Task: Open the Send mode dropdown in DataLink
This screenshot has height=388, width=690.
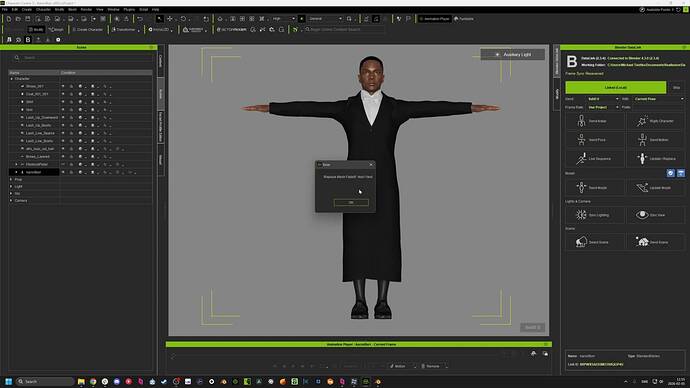Action: click(x=603, y=99)
